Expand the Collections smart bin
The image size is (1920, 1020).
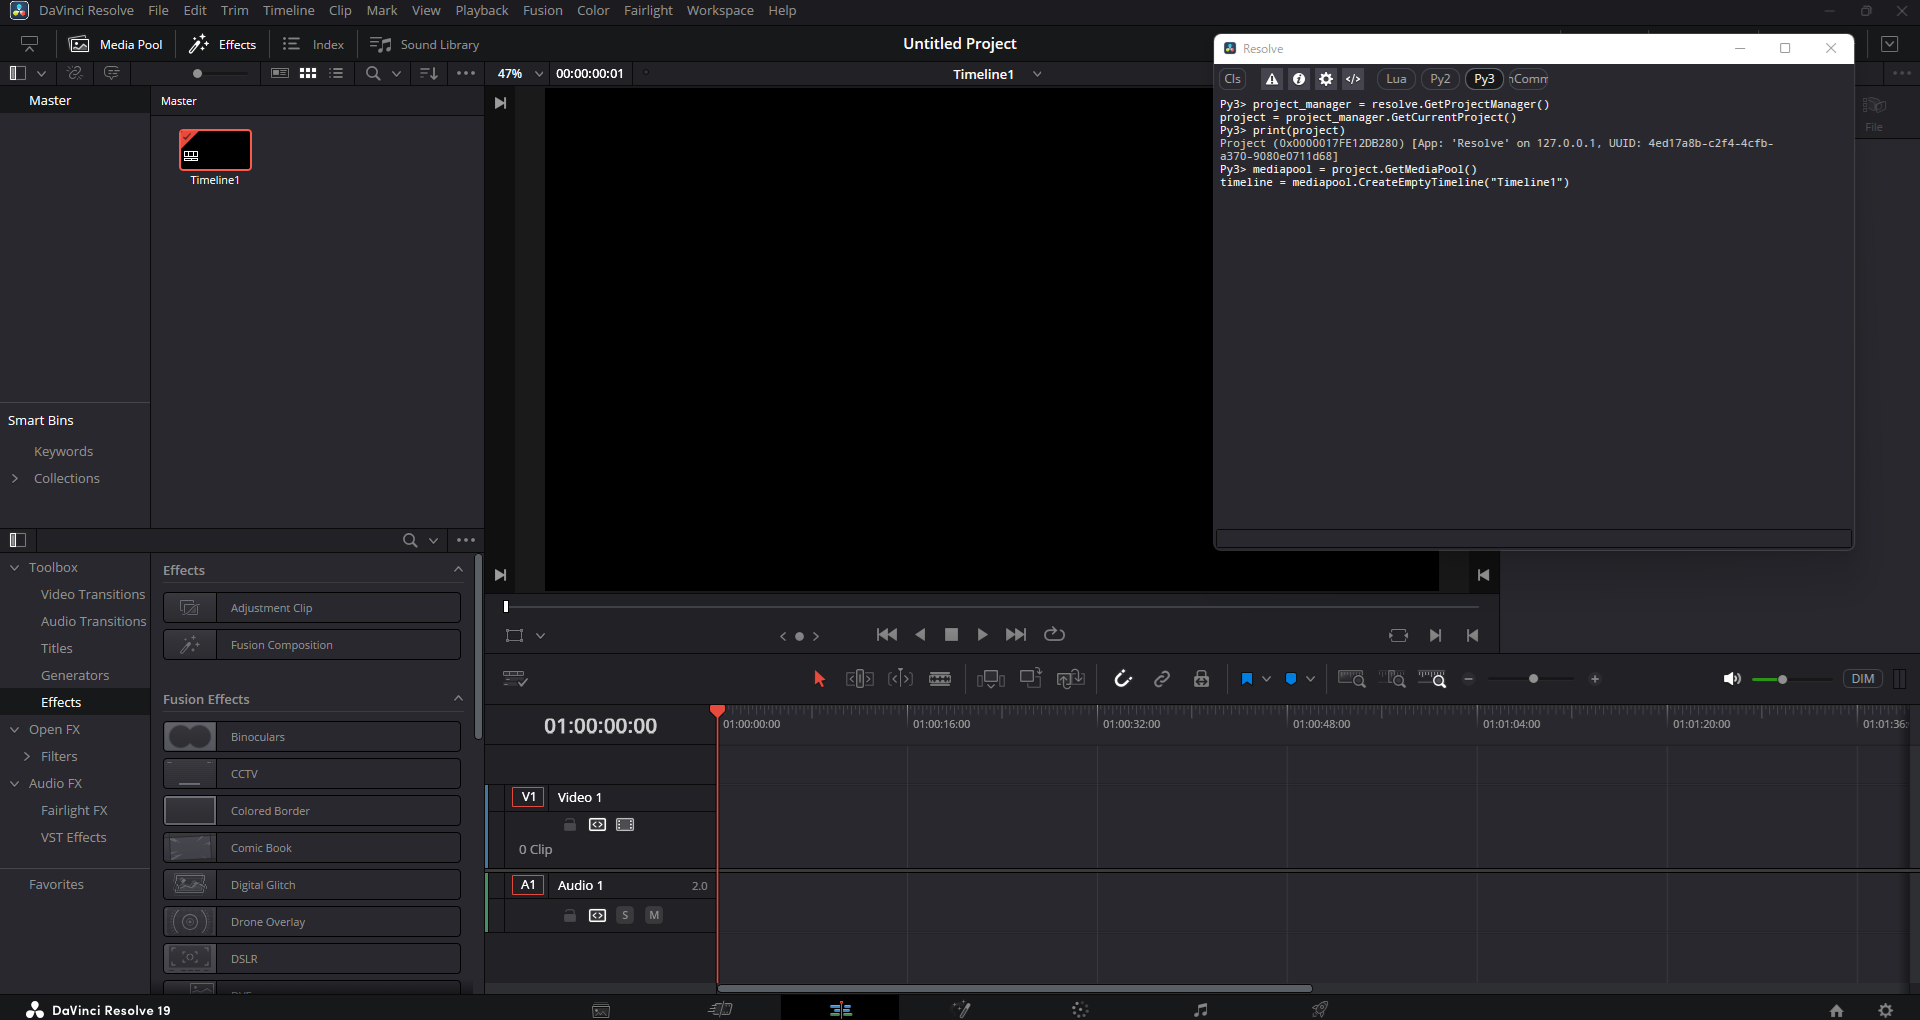(15, 479)
